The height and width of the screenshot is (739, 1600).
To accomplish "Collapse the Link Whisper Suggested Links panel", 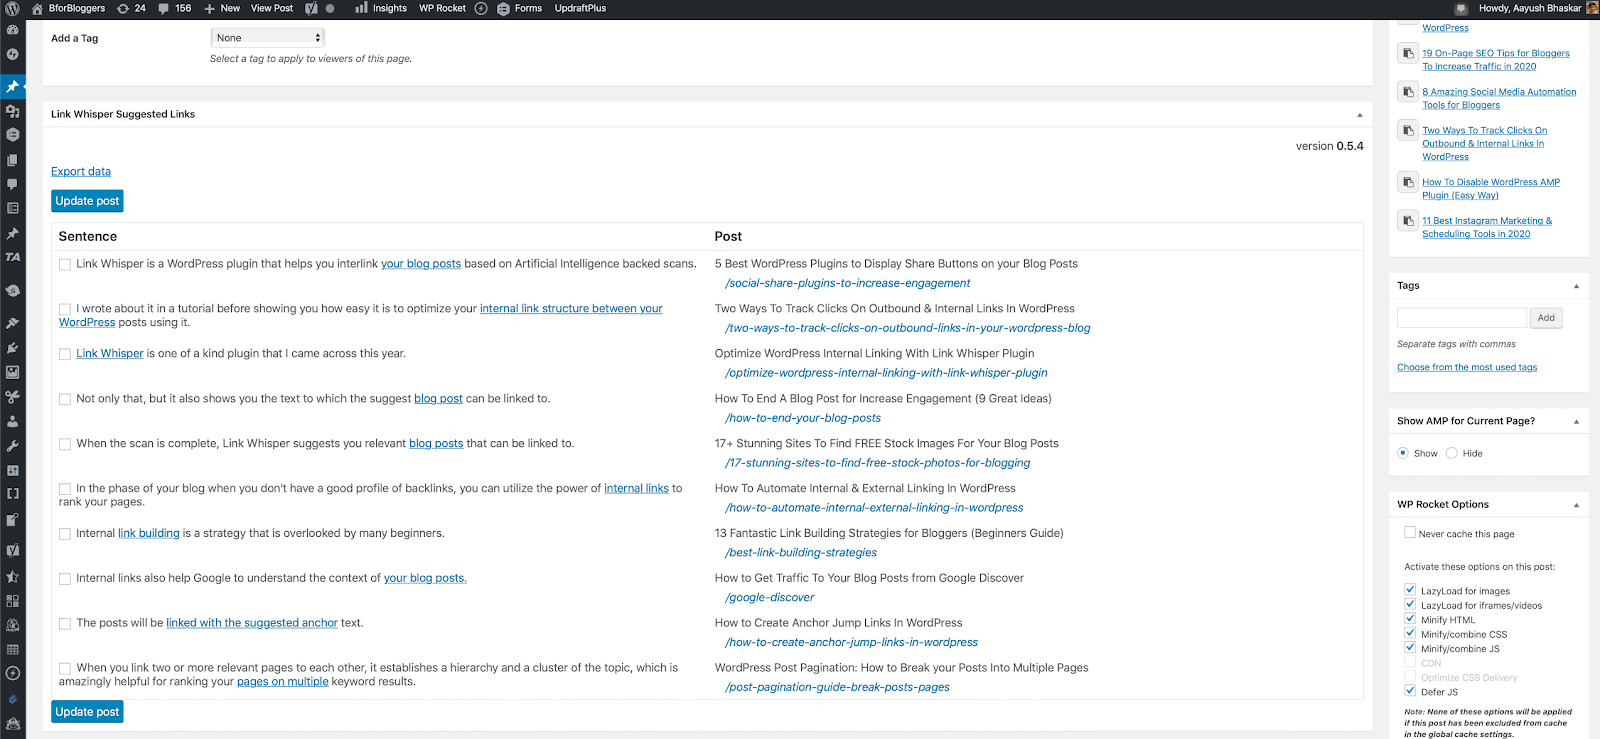I will [1360, 115].
